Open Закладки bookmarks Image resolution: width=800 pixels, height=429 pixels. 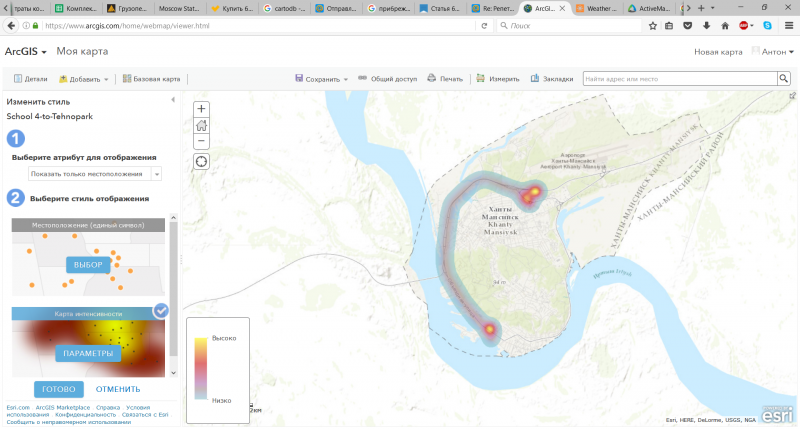(552, 78)
